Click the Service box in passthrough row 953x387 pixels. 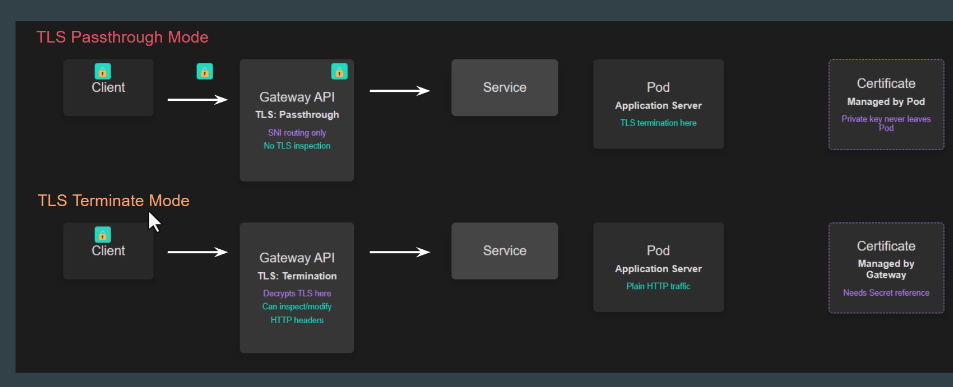click(504, 87)
